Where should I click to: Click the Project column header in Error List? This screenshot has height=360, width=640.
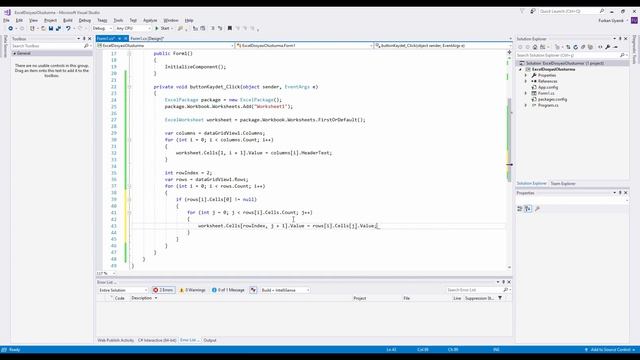tap(360, 298)
